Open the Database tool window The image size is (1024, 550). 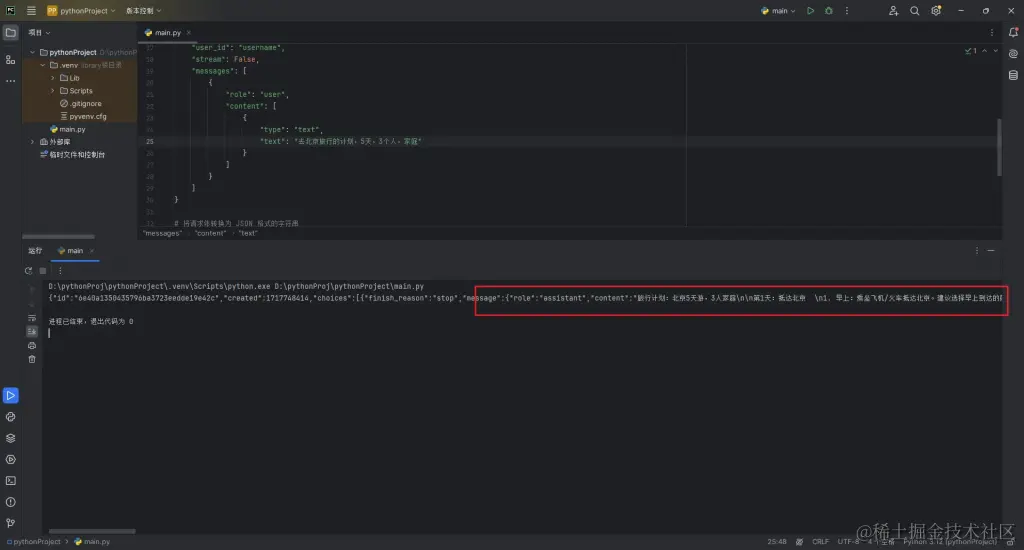click(x=1013, y=75)
